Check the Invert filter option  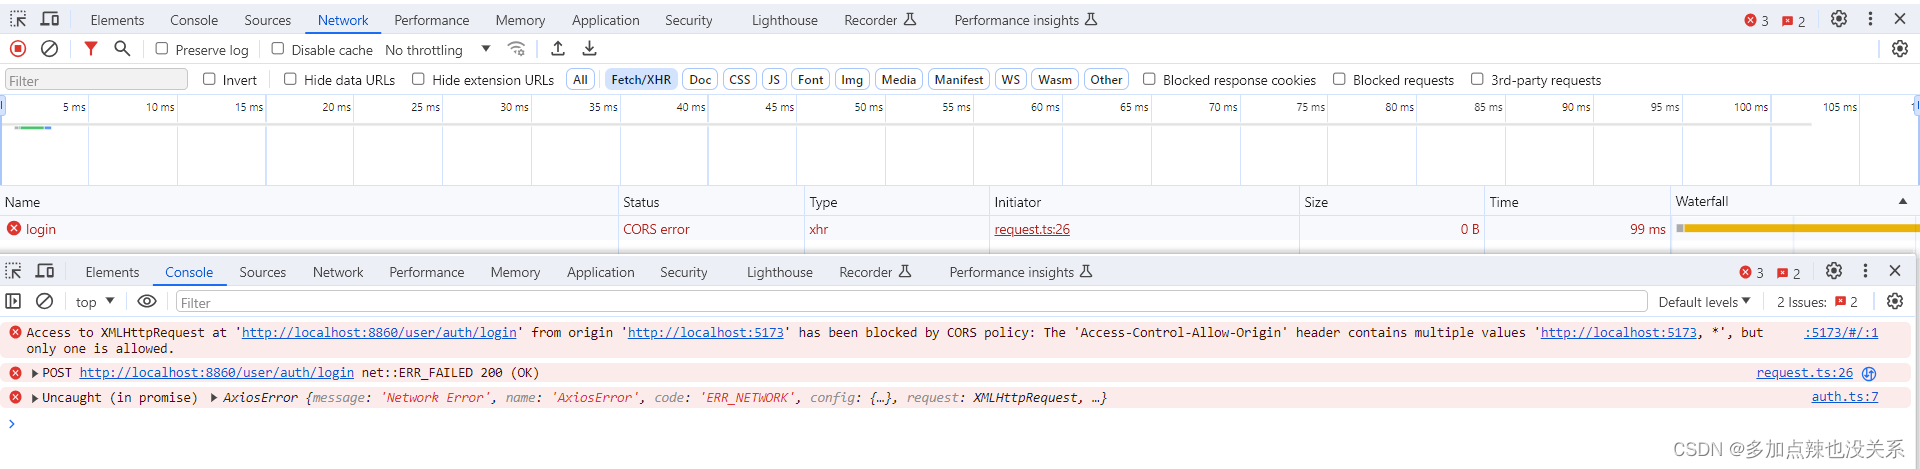pyautogui.click(x=209, y=78)
